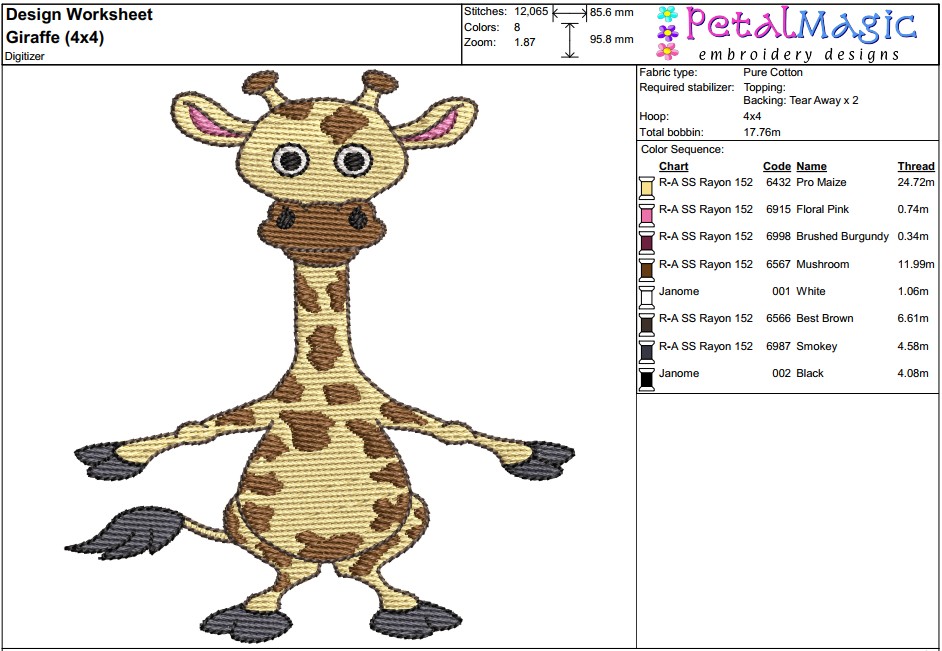This screenshot has width=942, height=651.
Task: Click the Colors value '8'
Action: pos(517,27)
